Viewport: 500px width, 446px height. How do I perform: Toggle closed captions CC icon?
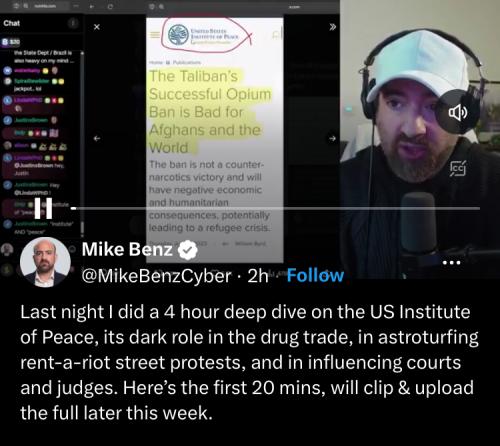pos(458,169)
